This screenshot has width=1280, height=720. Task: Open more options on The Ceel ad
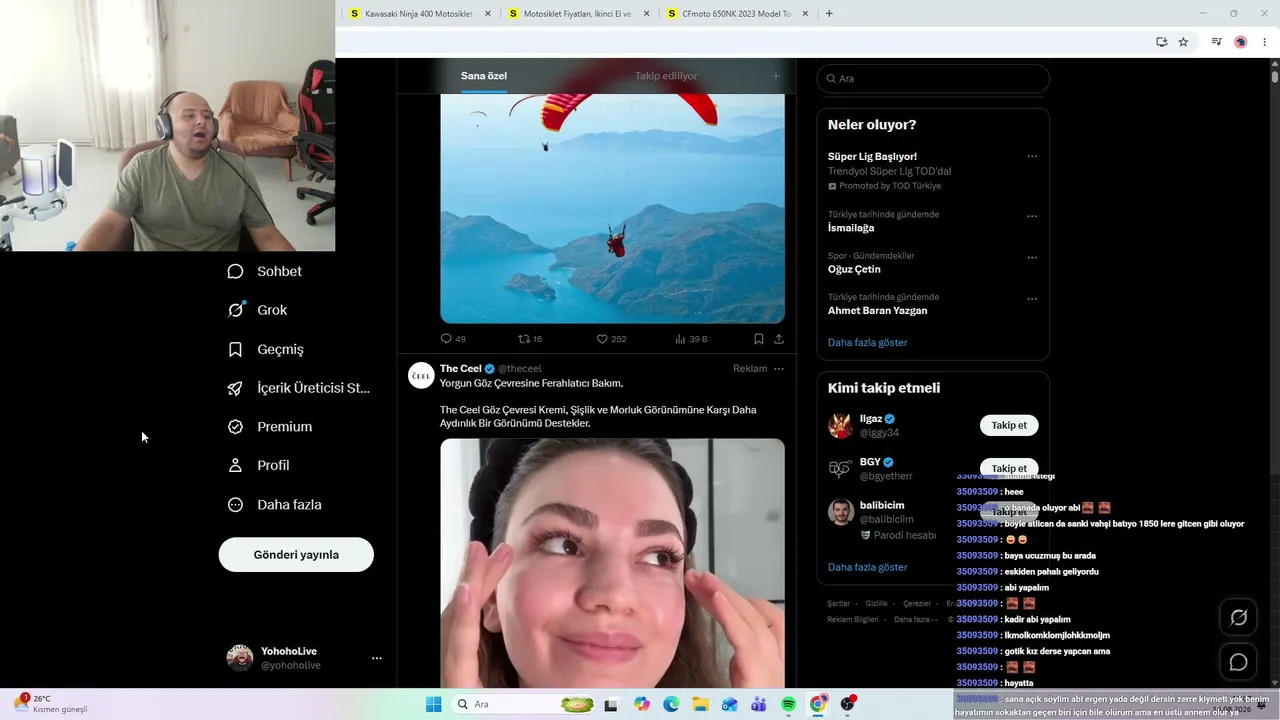click(x=779, y=369)
